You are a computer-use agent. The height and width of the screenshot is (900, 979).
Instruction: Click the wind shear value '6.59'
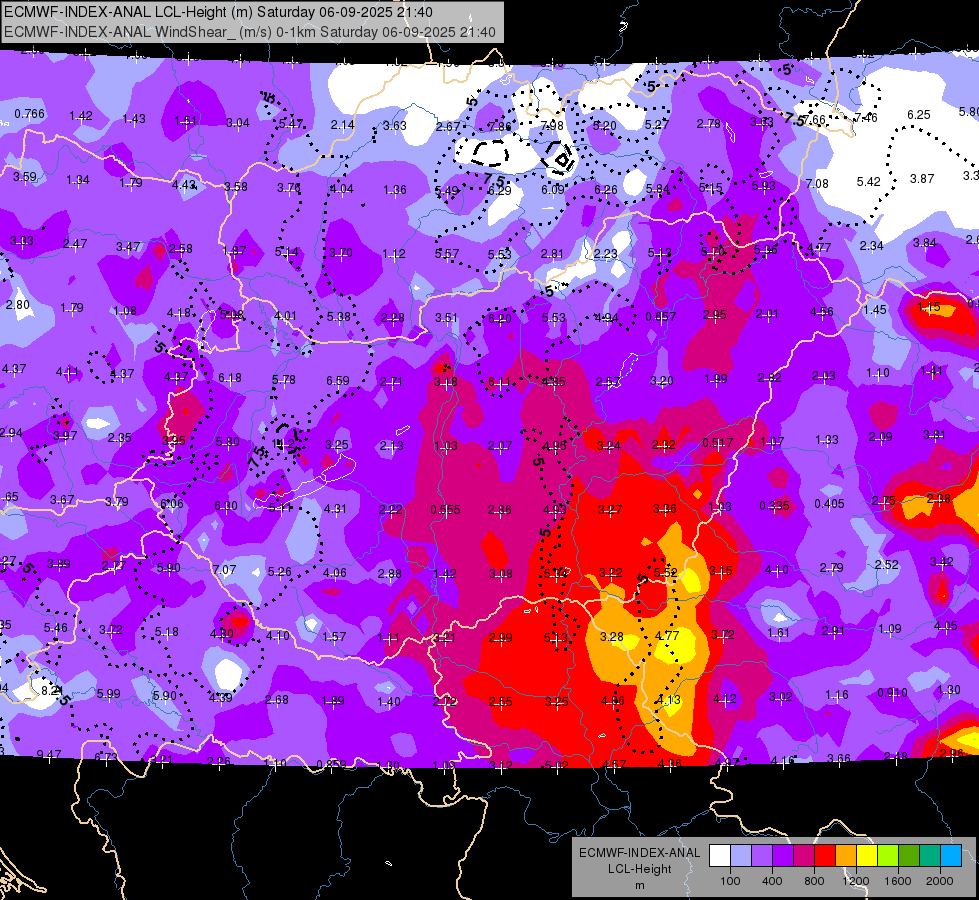pyautogui.click(x=338, y=380)
